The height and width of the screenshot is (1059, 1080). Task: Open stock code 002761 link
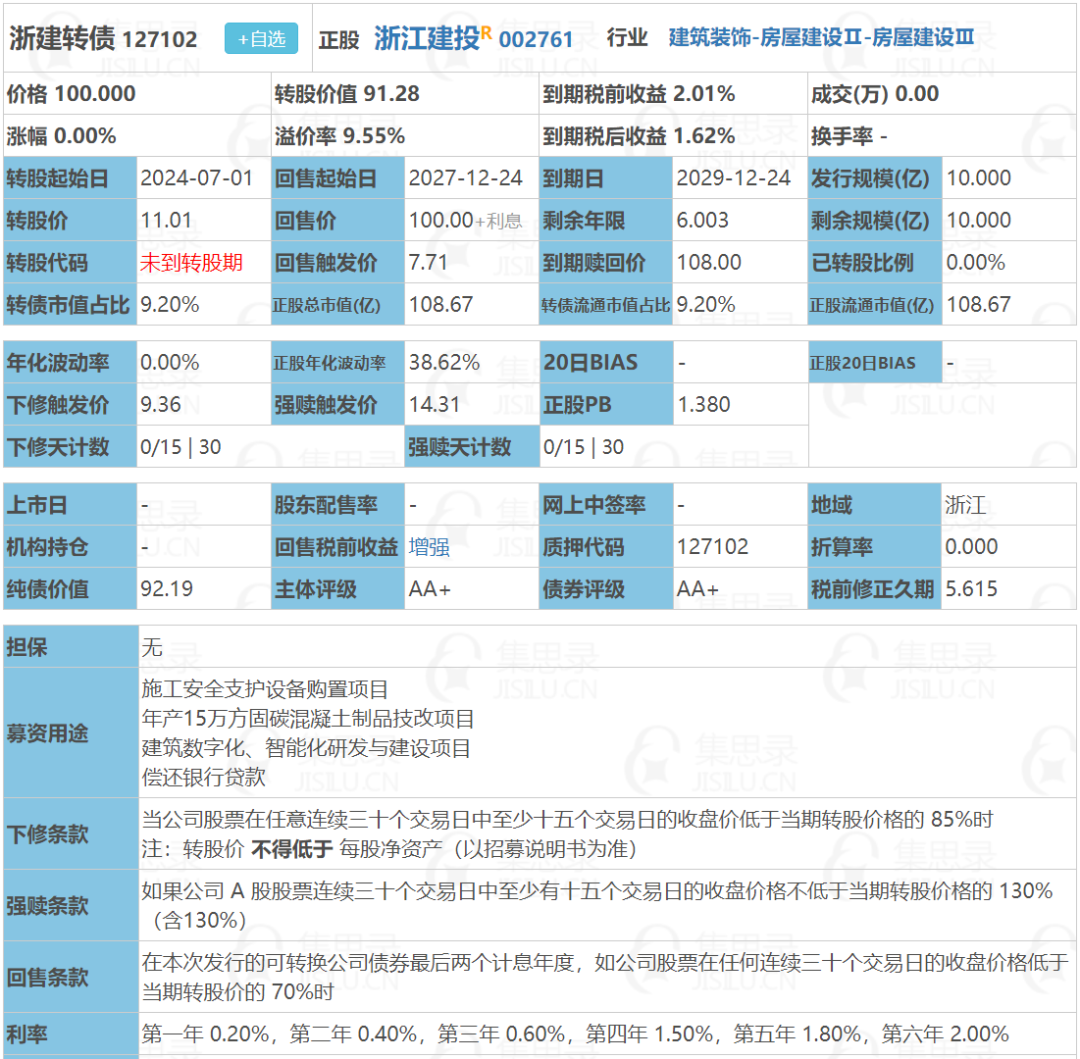[x=535, y=40]
